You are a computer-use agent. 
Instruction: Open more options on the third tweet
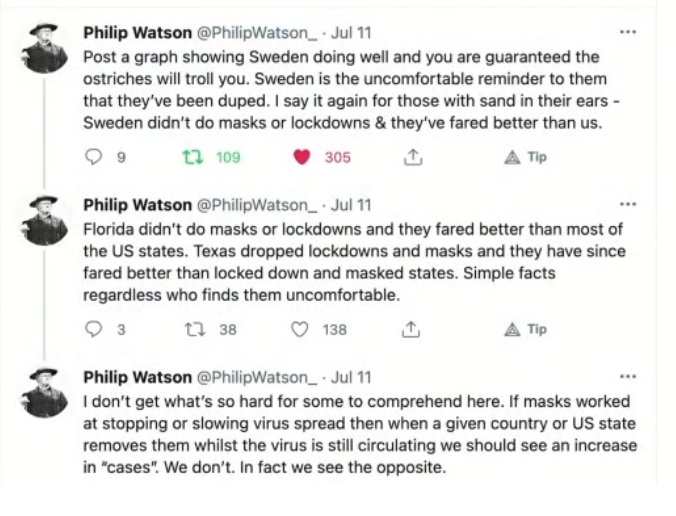pos(628,376)
